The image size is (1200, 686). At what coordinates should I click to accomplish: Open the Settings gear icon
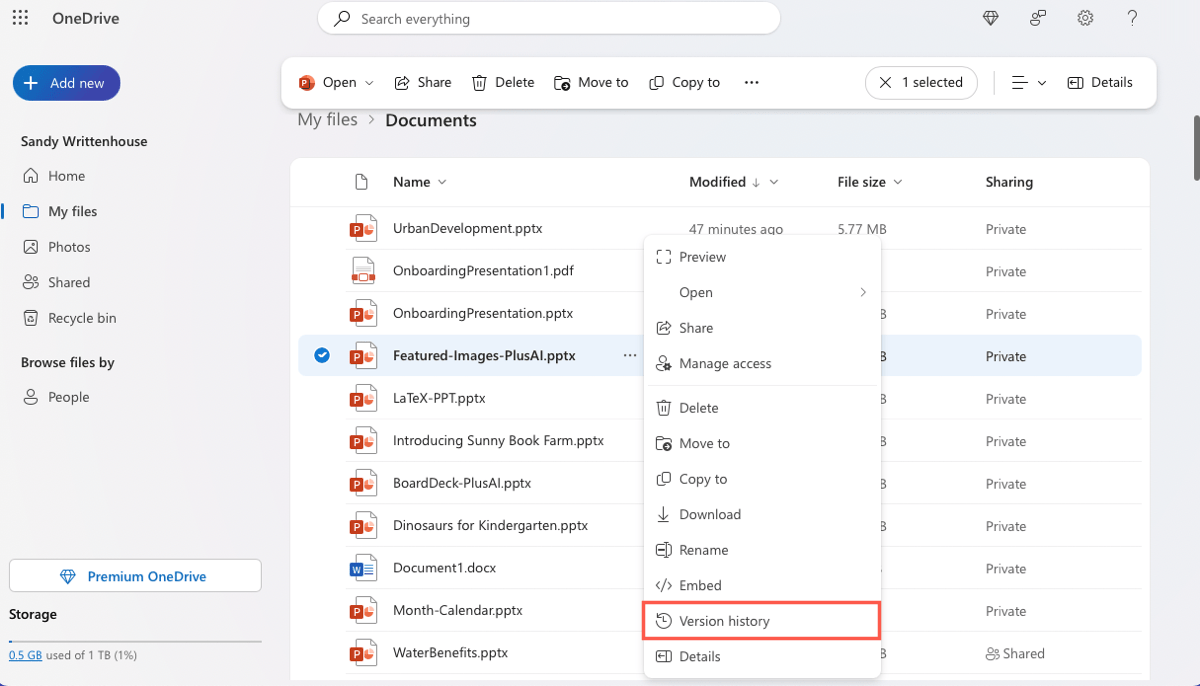[x=1085, y=18]
